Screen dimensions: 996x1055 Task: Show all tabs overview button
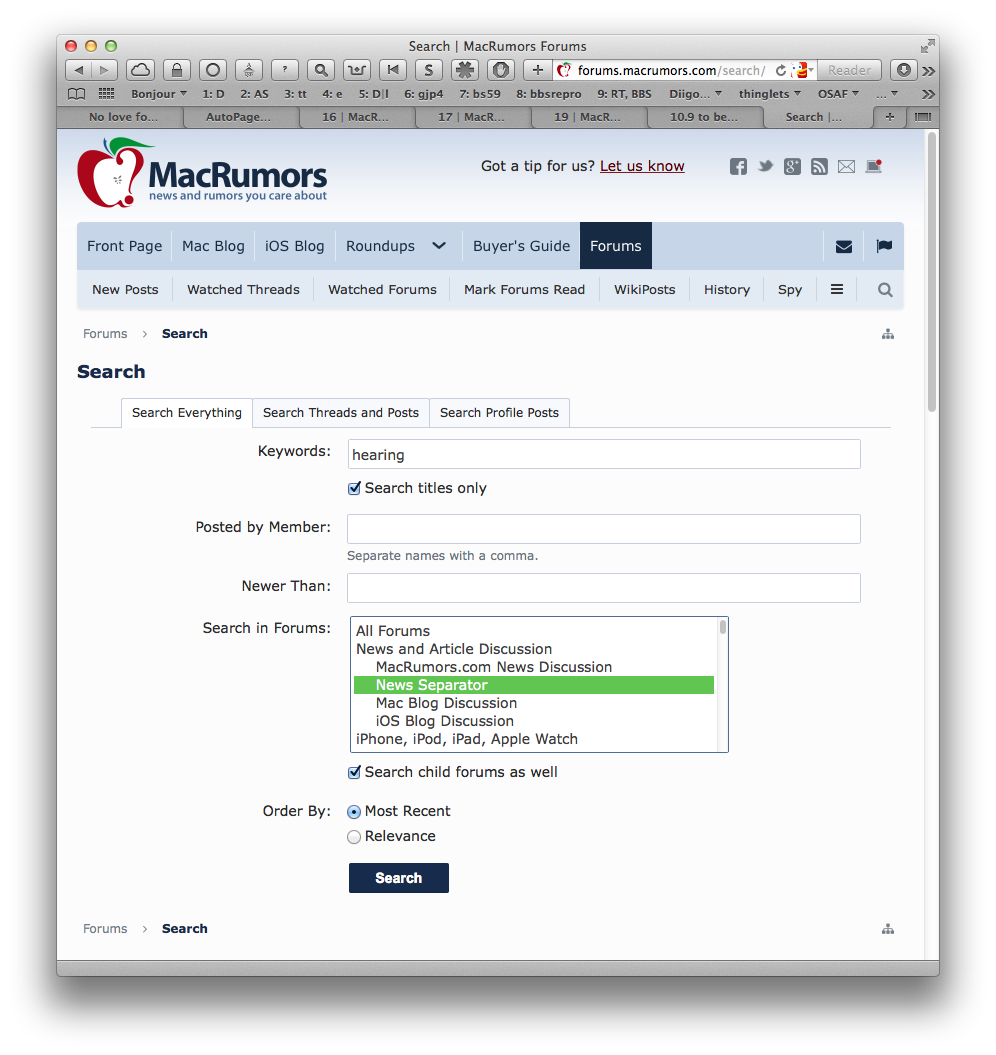tap(923, 117)
